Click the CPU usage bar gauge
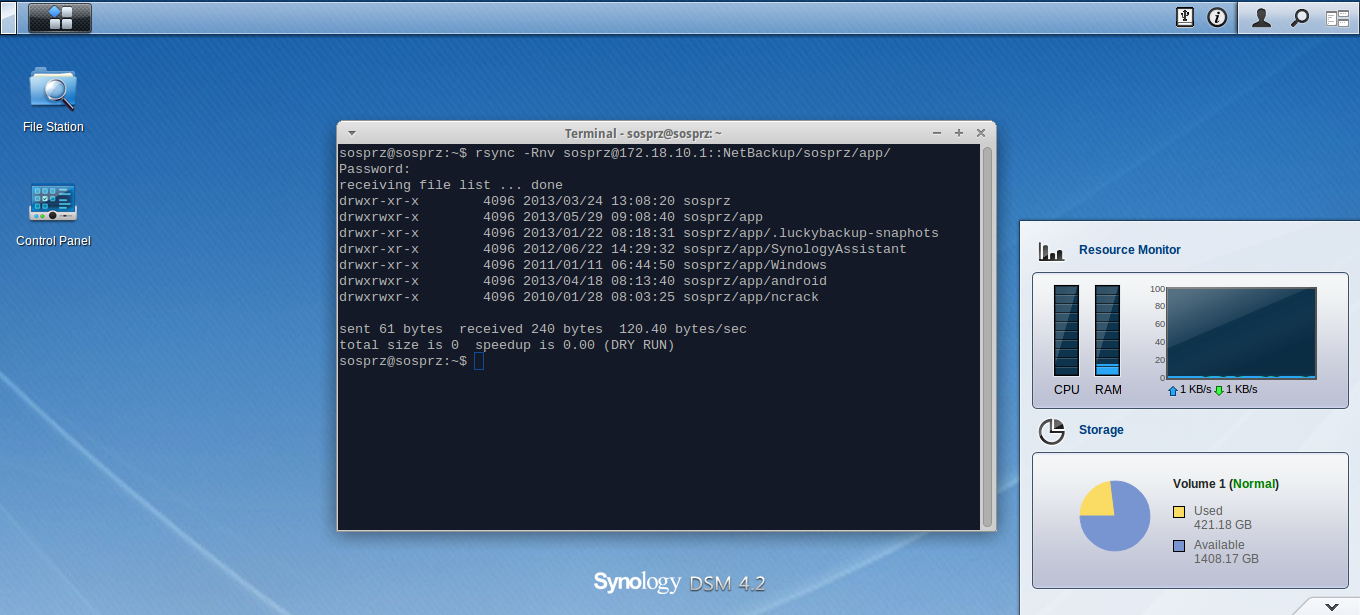 click(x=1067, y=330)
